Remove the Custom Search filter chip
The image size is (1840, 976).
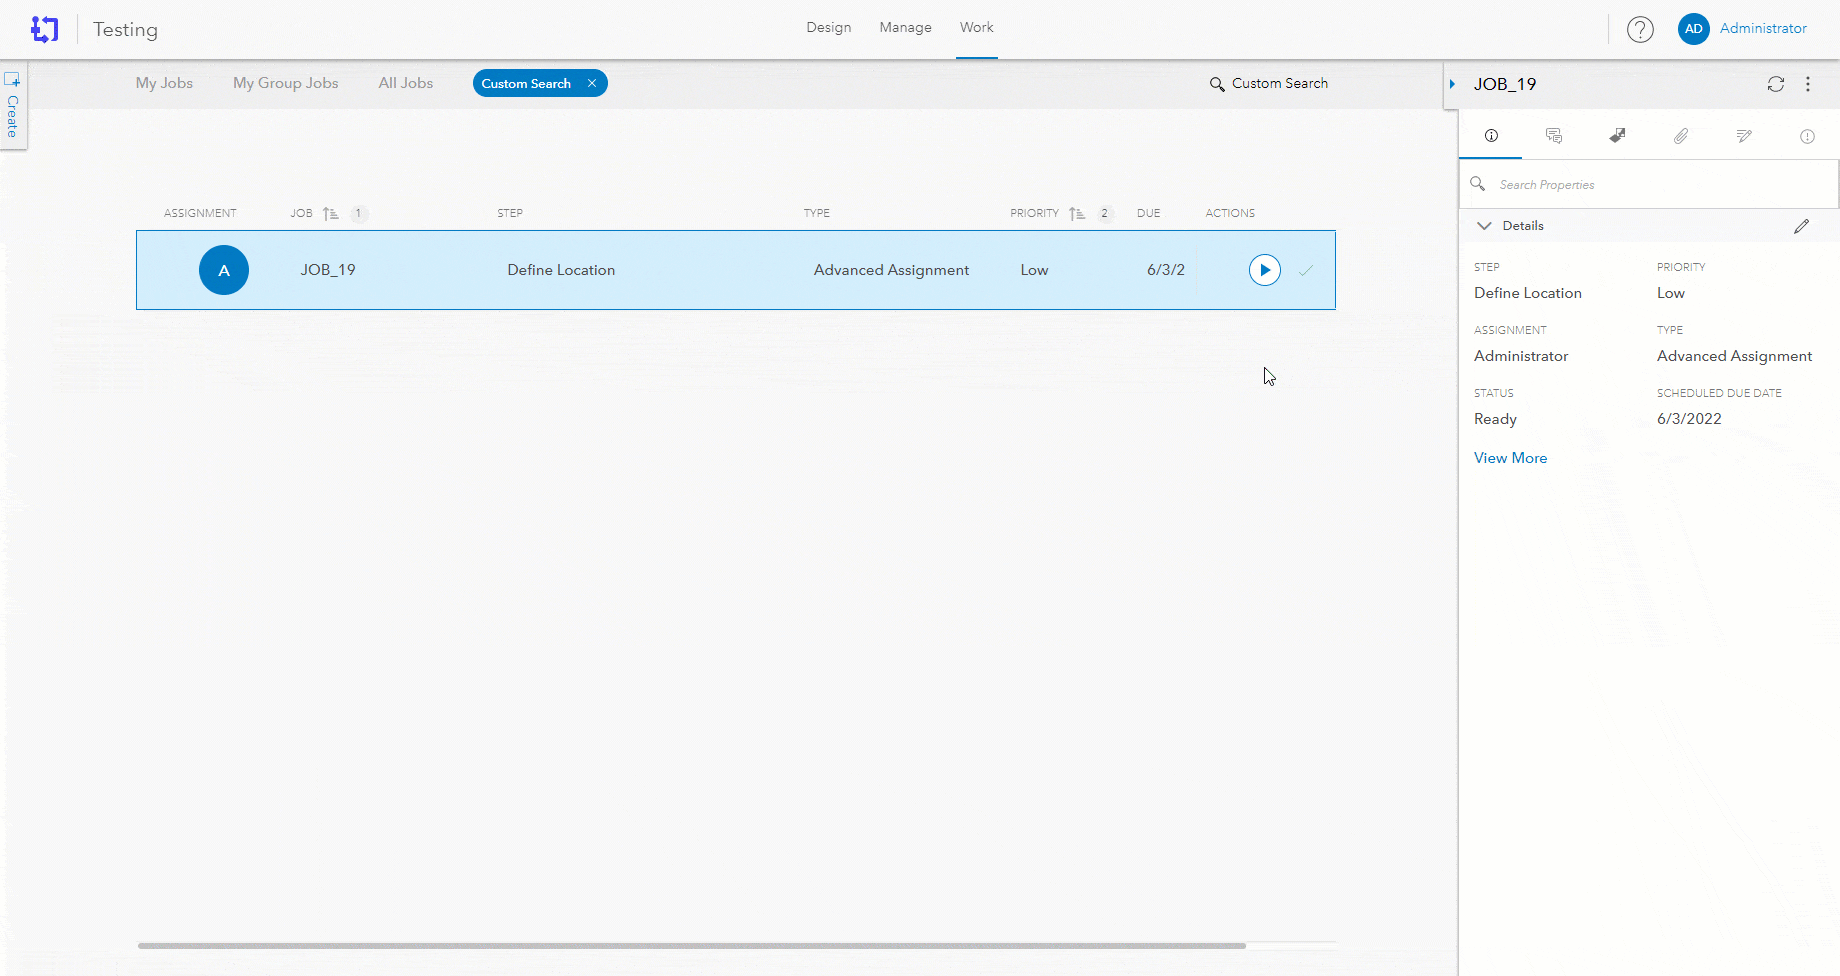pos(592,83)
